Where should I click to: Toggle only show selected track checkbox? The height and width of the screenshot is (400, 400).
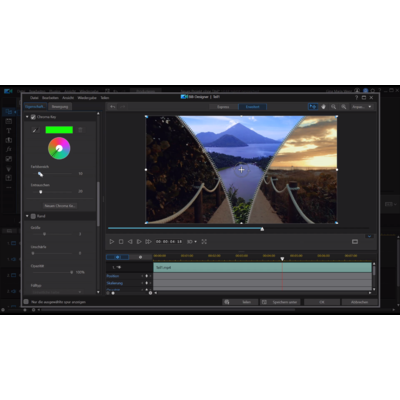26,302
